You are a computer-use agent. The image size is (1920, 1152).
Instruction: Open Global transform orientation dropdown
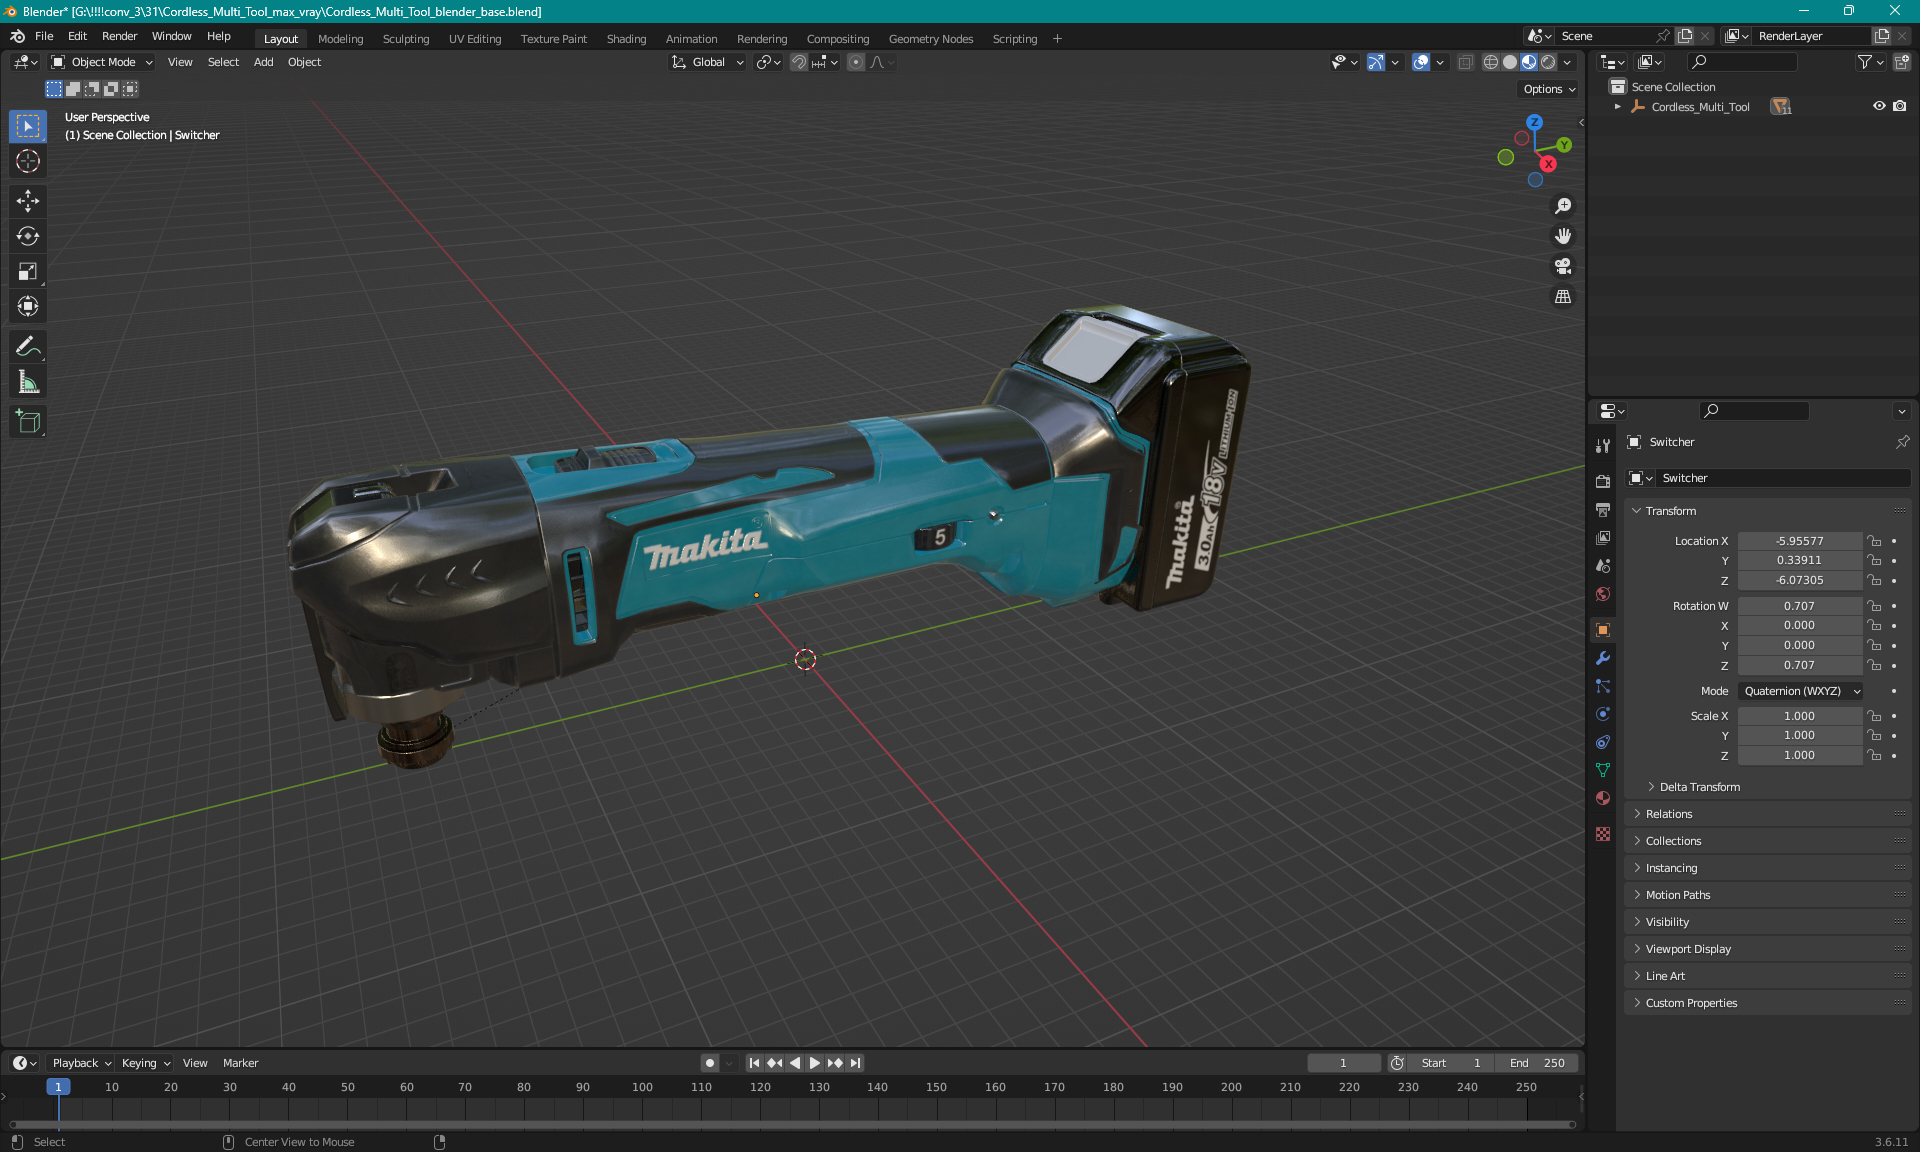tap(708, 62)
